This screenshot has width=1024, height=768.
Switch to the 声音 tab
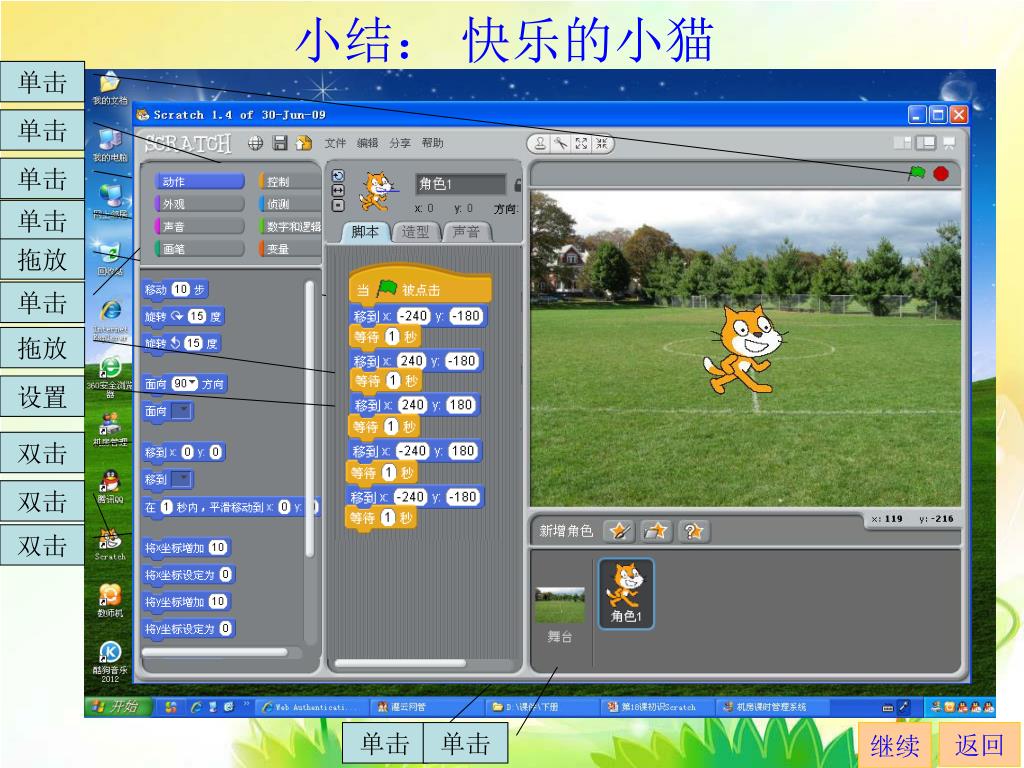coord(466,232)
